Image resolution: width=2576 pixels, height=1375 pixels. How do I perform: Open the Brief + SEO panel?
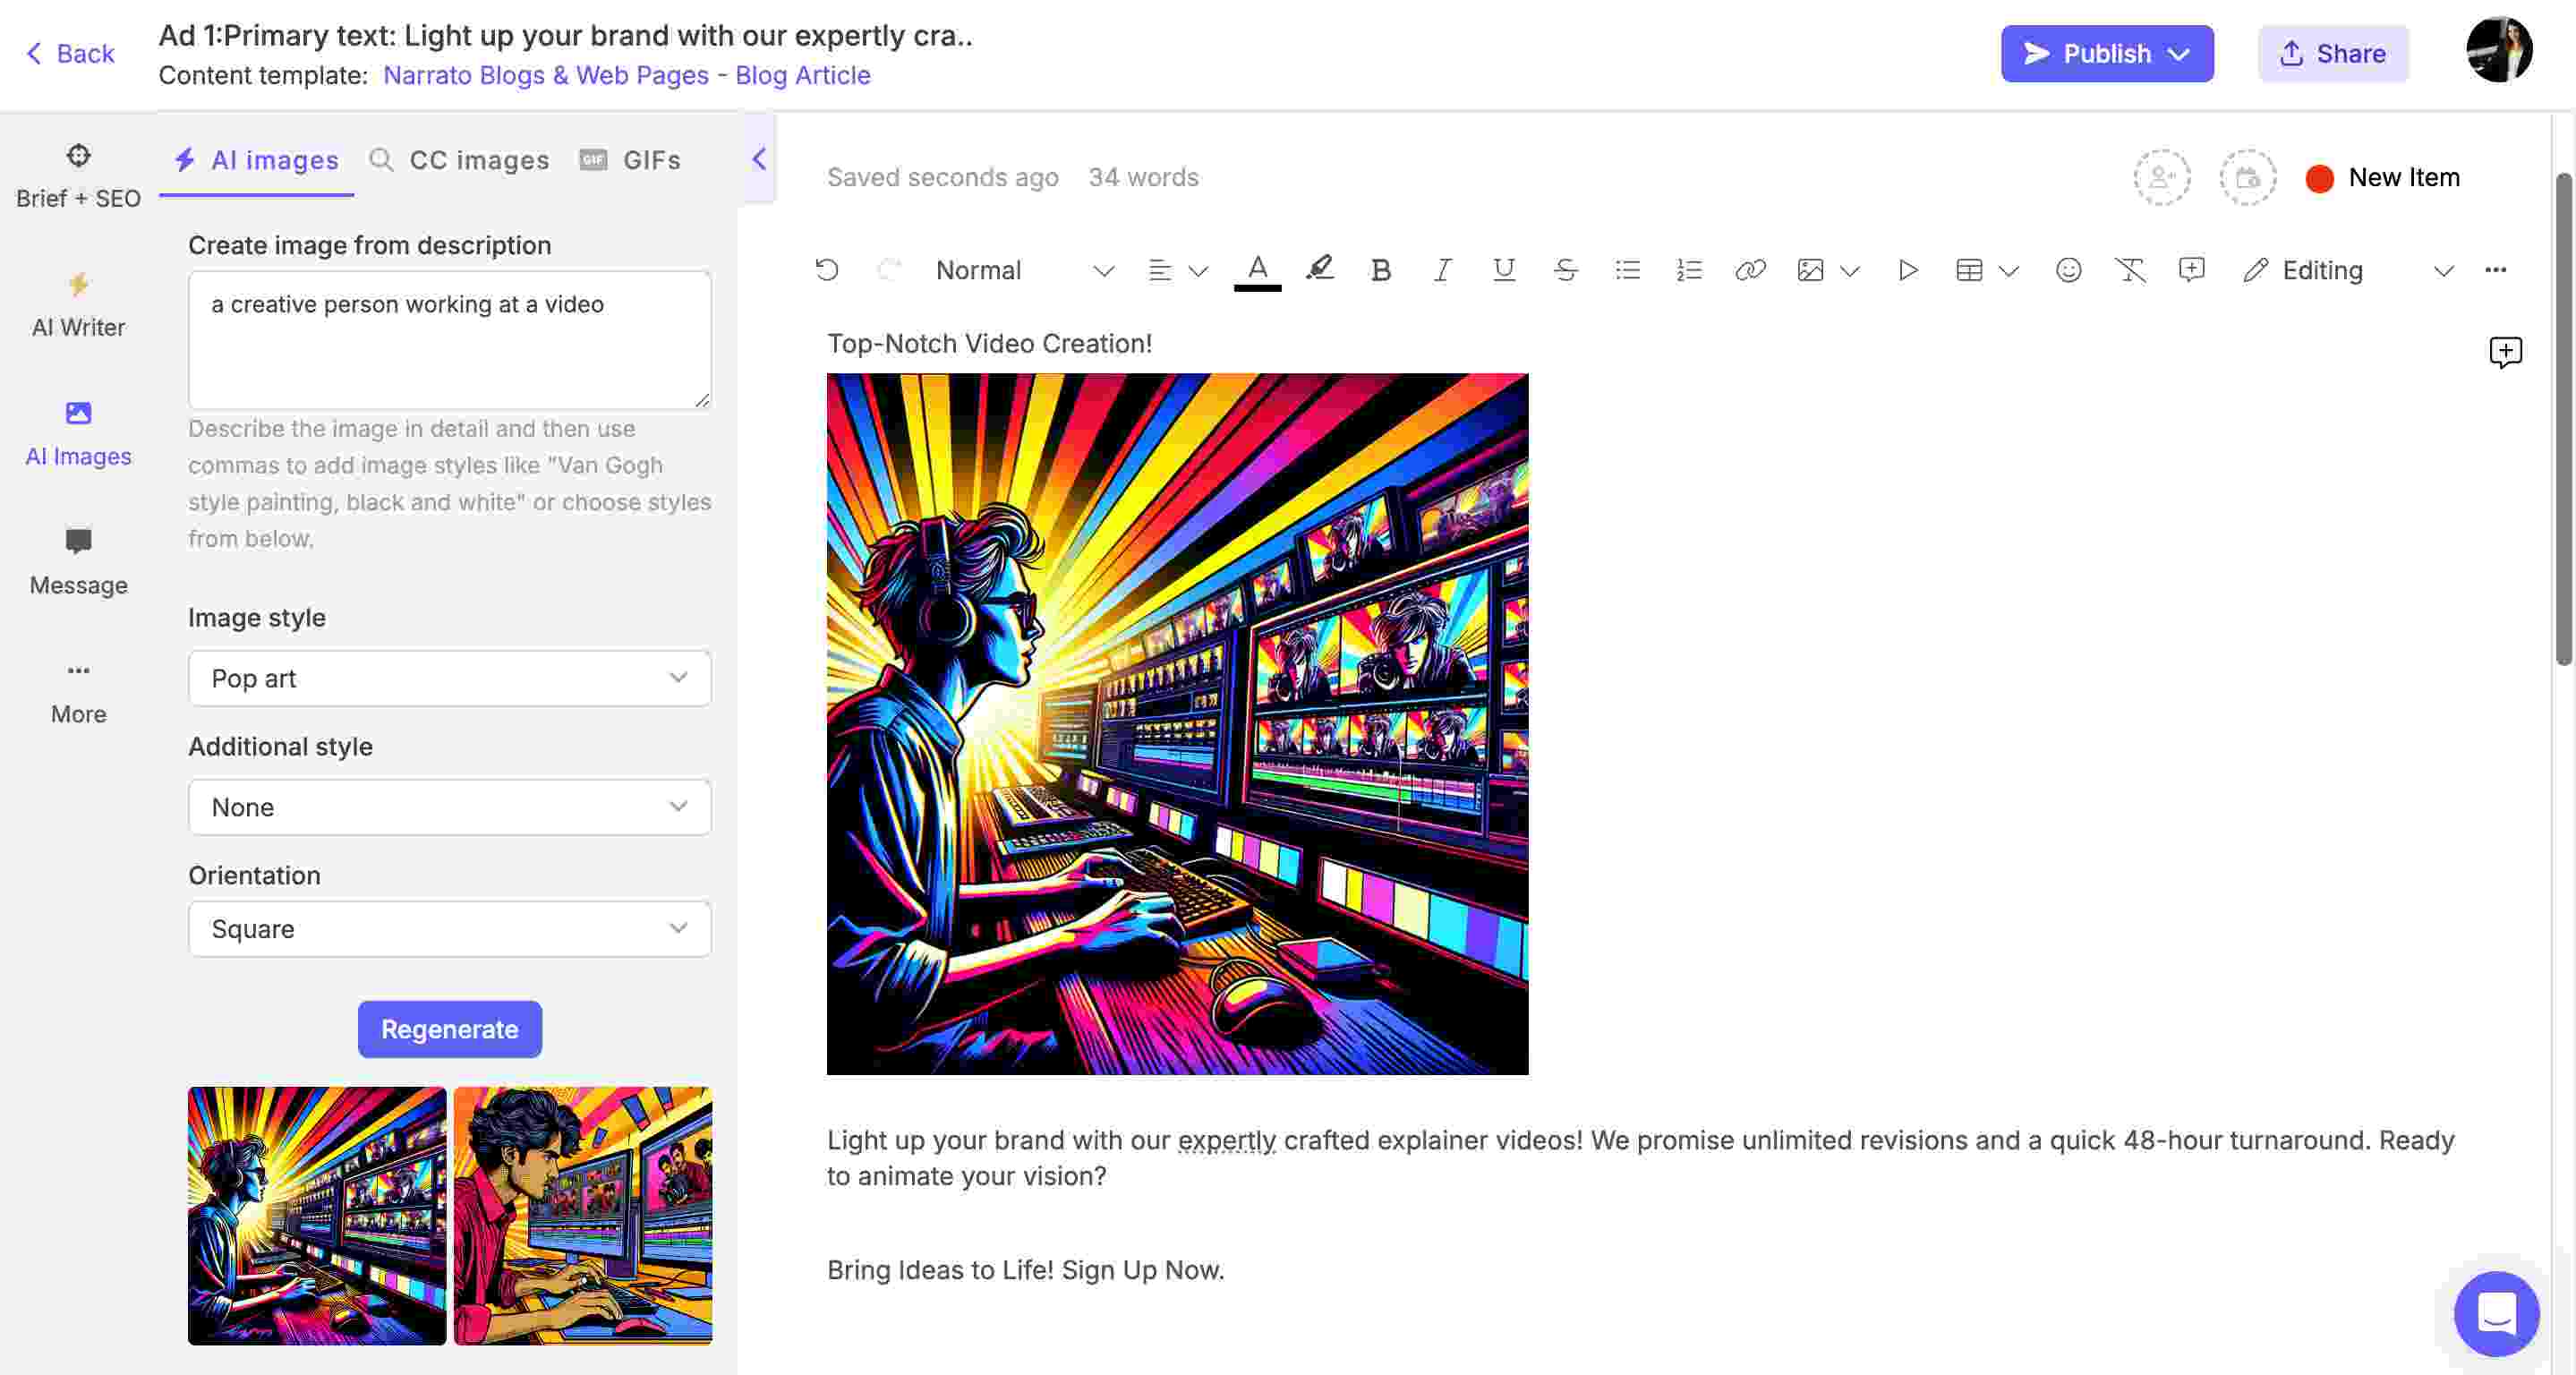click(78, 176)
